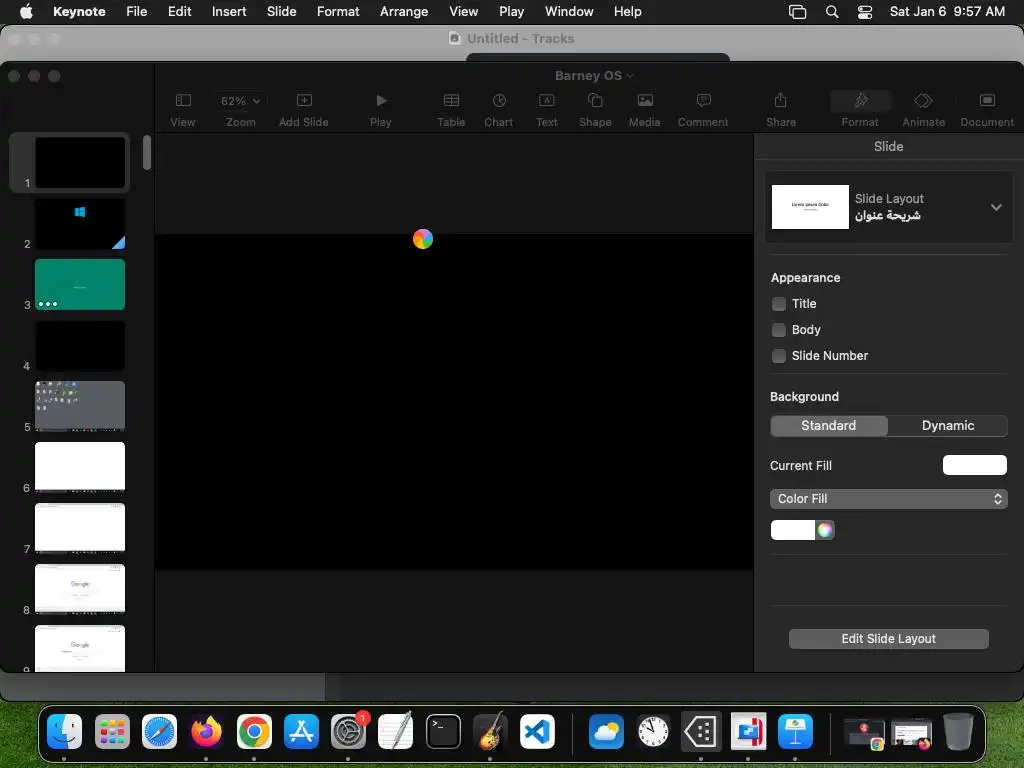Viewport: 1024px width, 768px height.
Task: Open the Slide menu
Action: point(281,12)
